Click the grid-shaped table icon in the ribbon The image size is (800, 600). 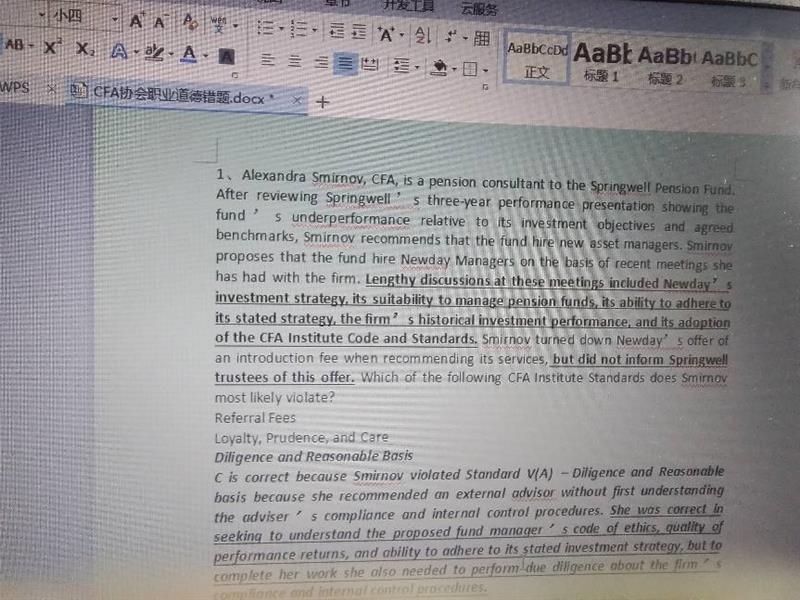tap(481, 38)
